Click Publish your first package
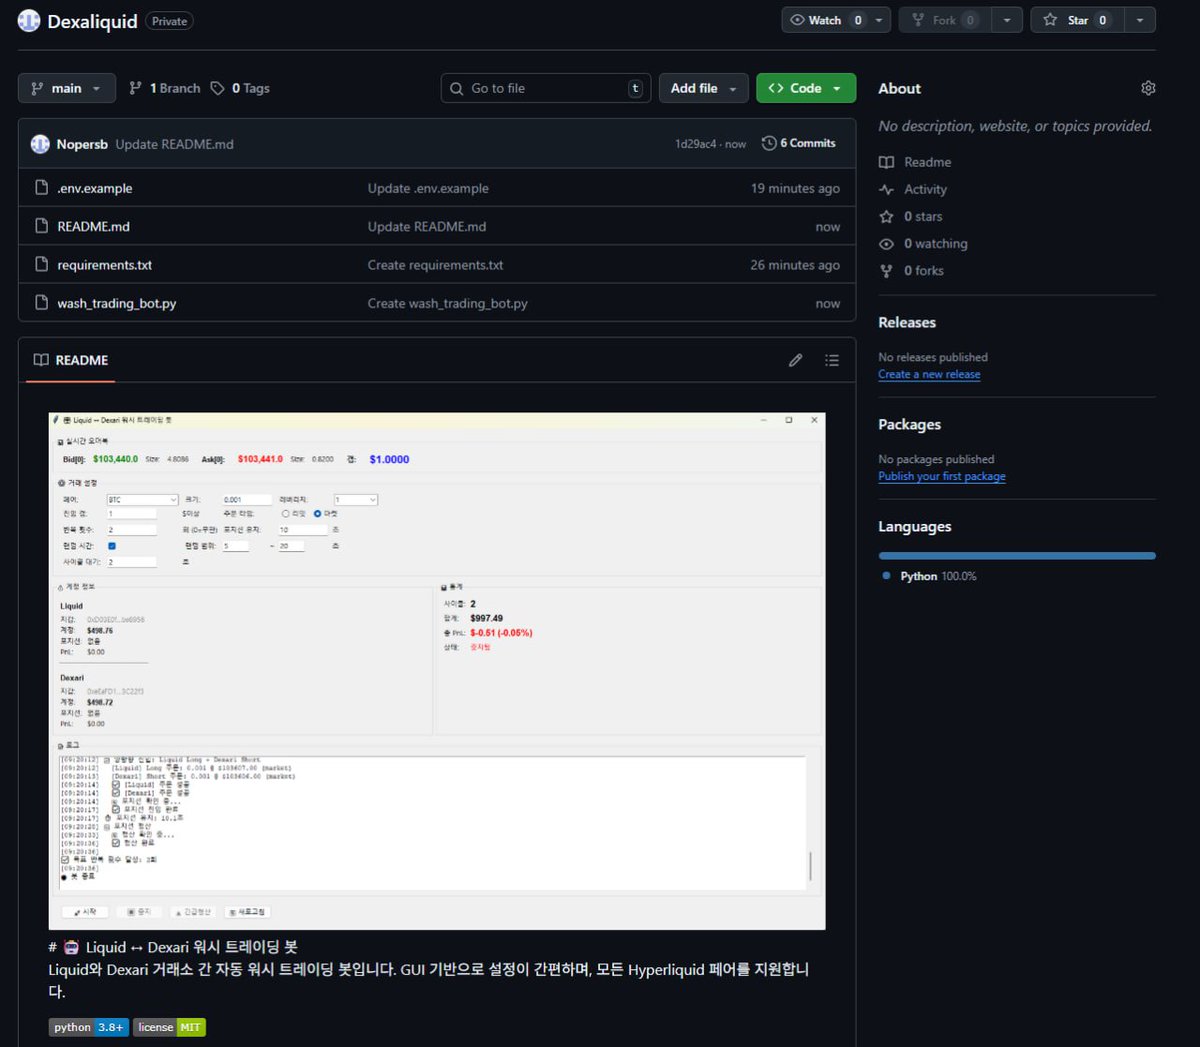Viewport: 1200px width, 1047px height. coord(942,476)
